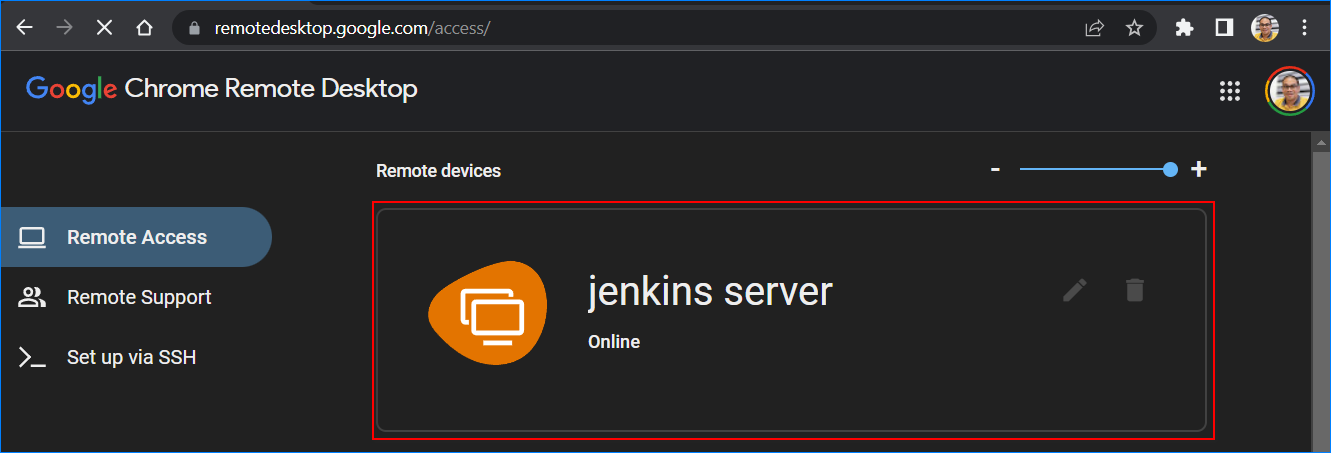Viewport: 1331px width, 453px height.
Task: View site information via the lock icon
Action: click(x=195, y=28)
